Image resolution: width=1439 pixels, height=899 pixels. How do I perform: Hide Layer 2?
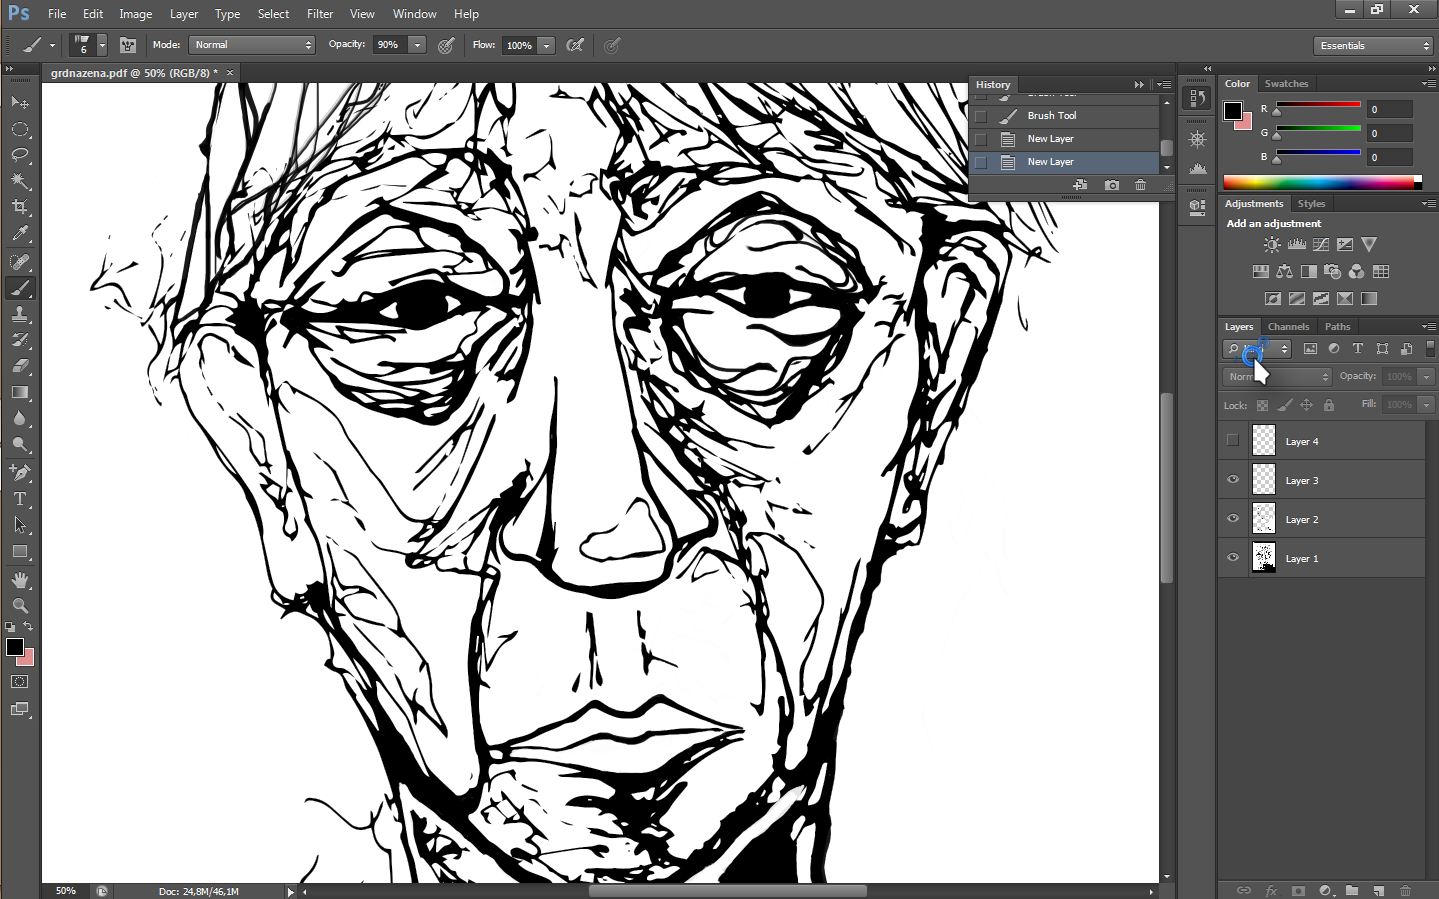tap(1233, 519)
